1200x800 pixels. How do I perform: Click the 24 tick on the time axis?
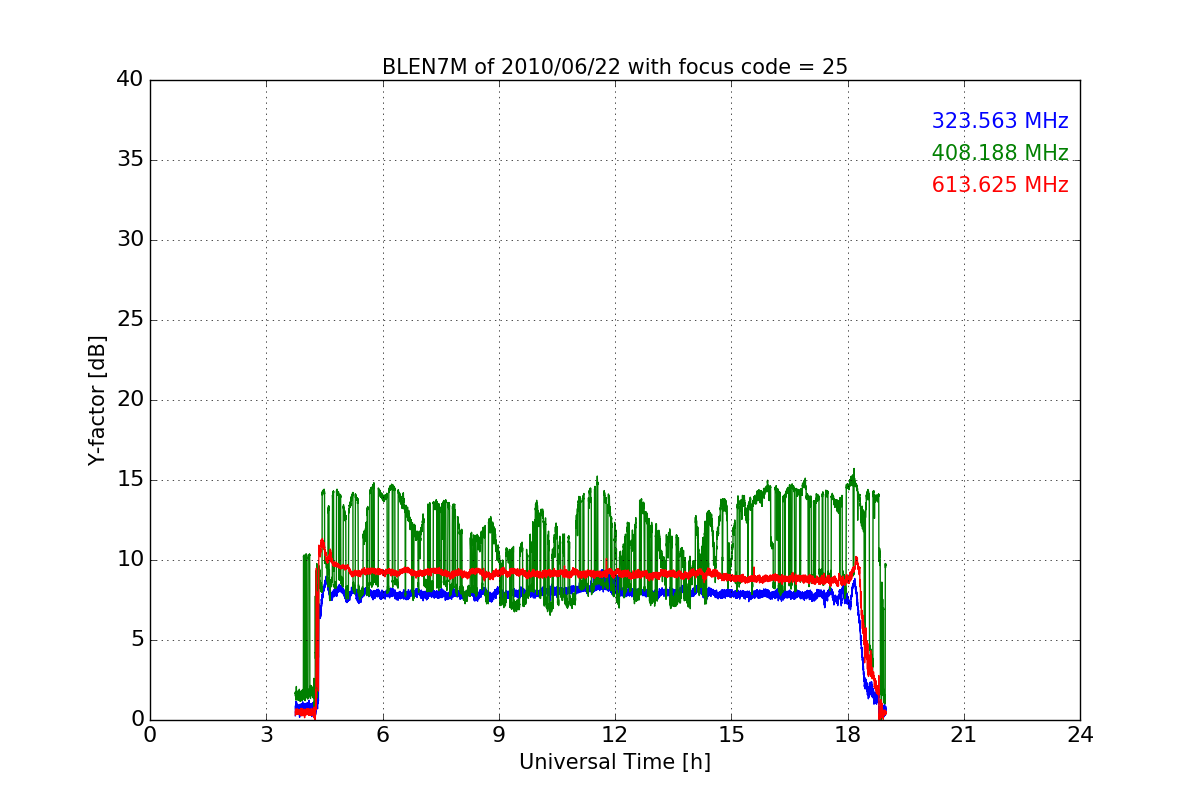(x=1079, y=735)
